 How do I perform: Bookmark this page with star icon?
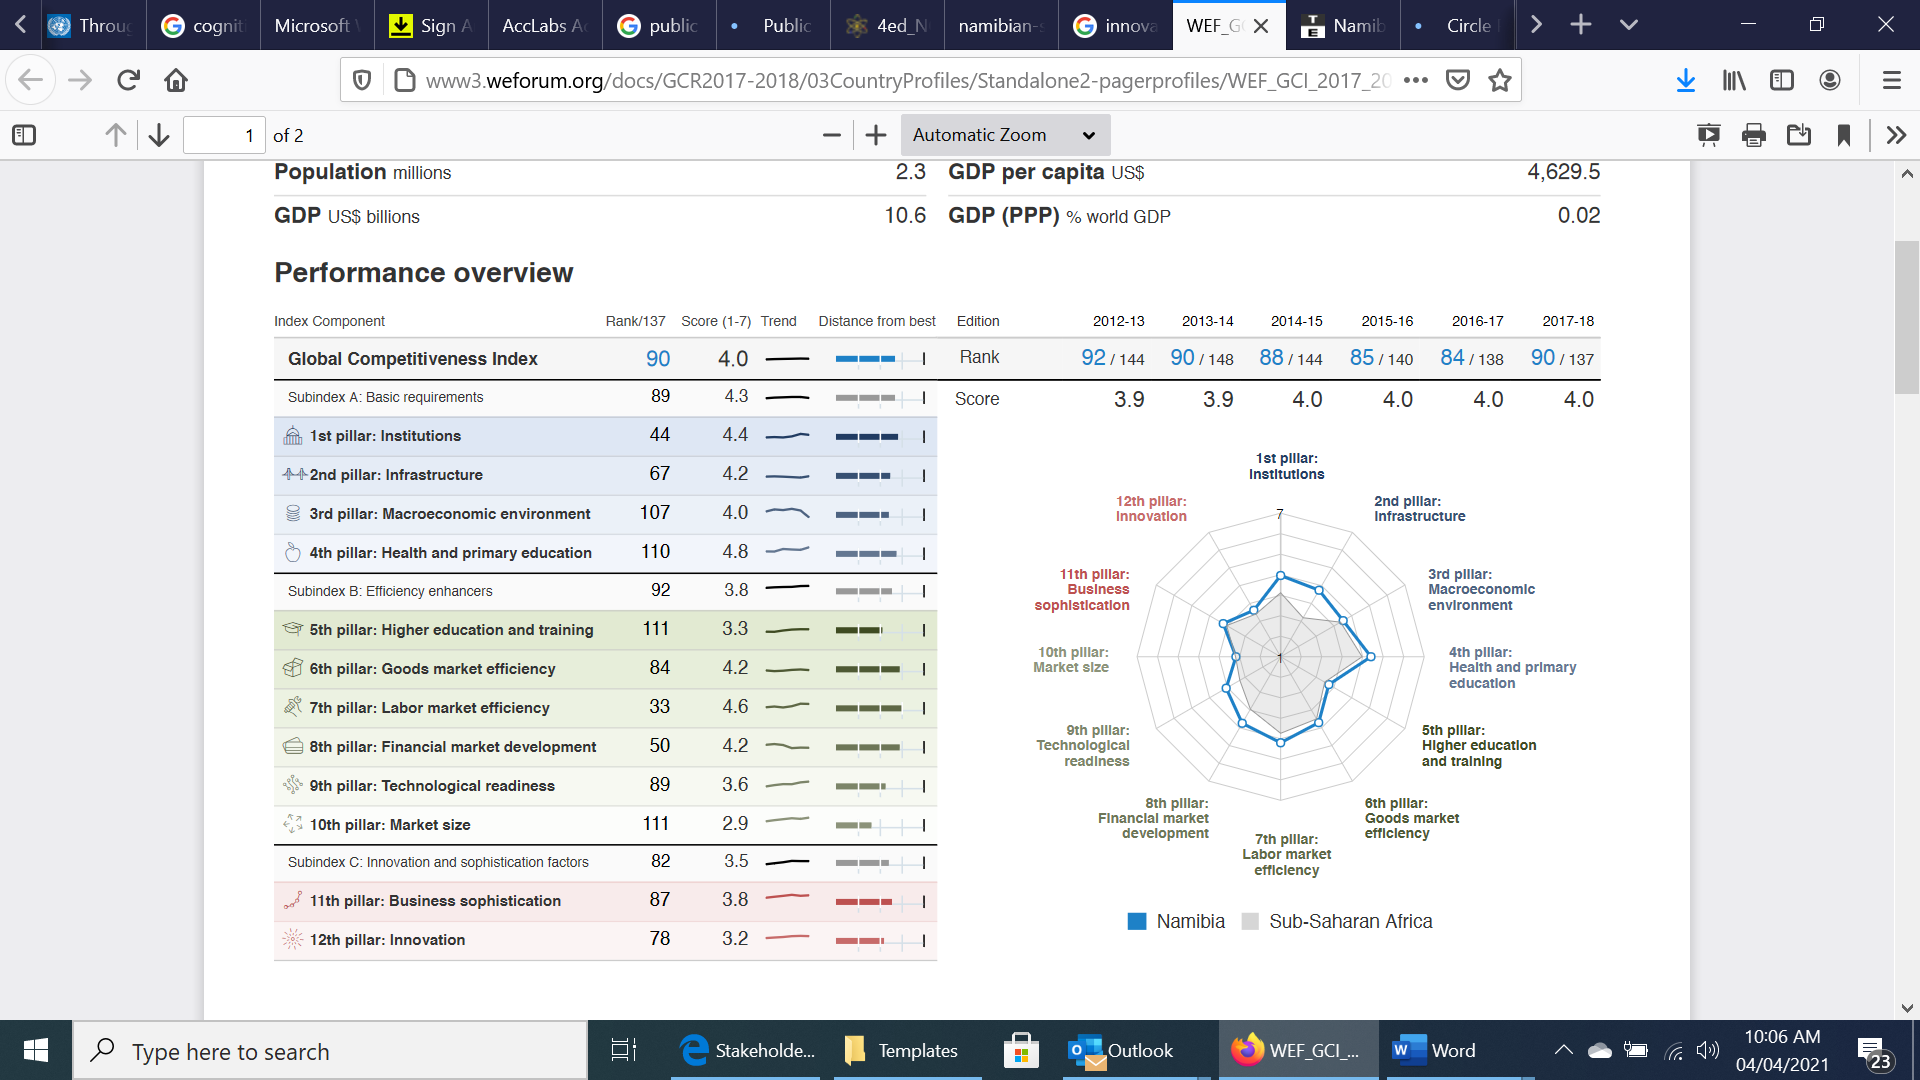[1500, 80]
